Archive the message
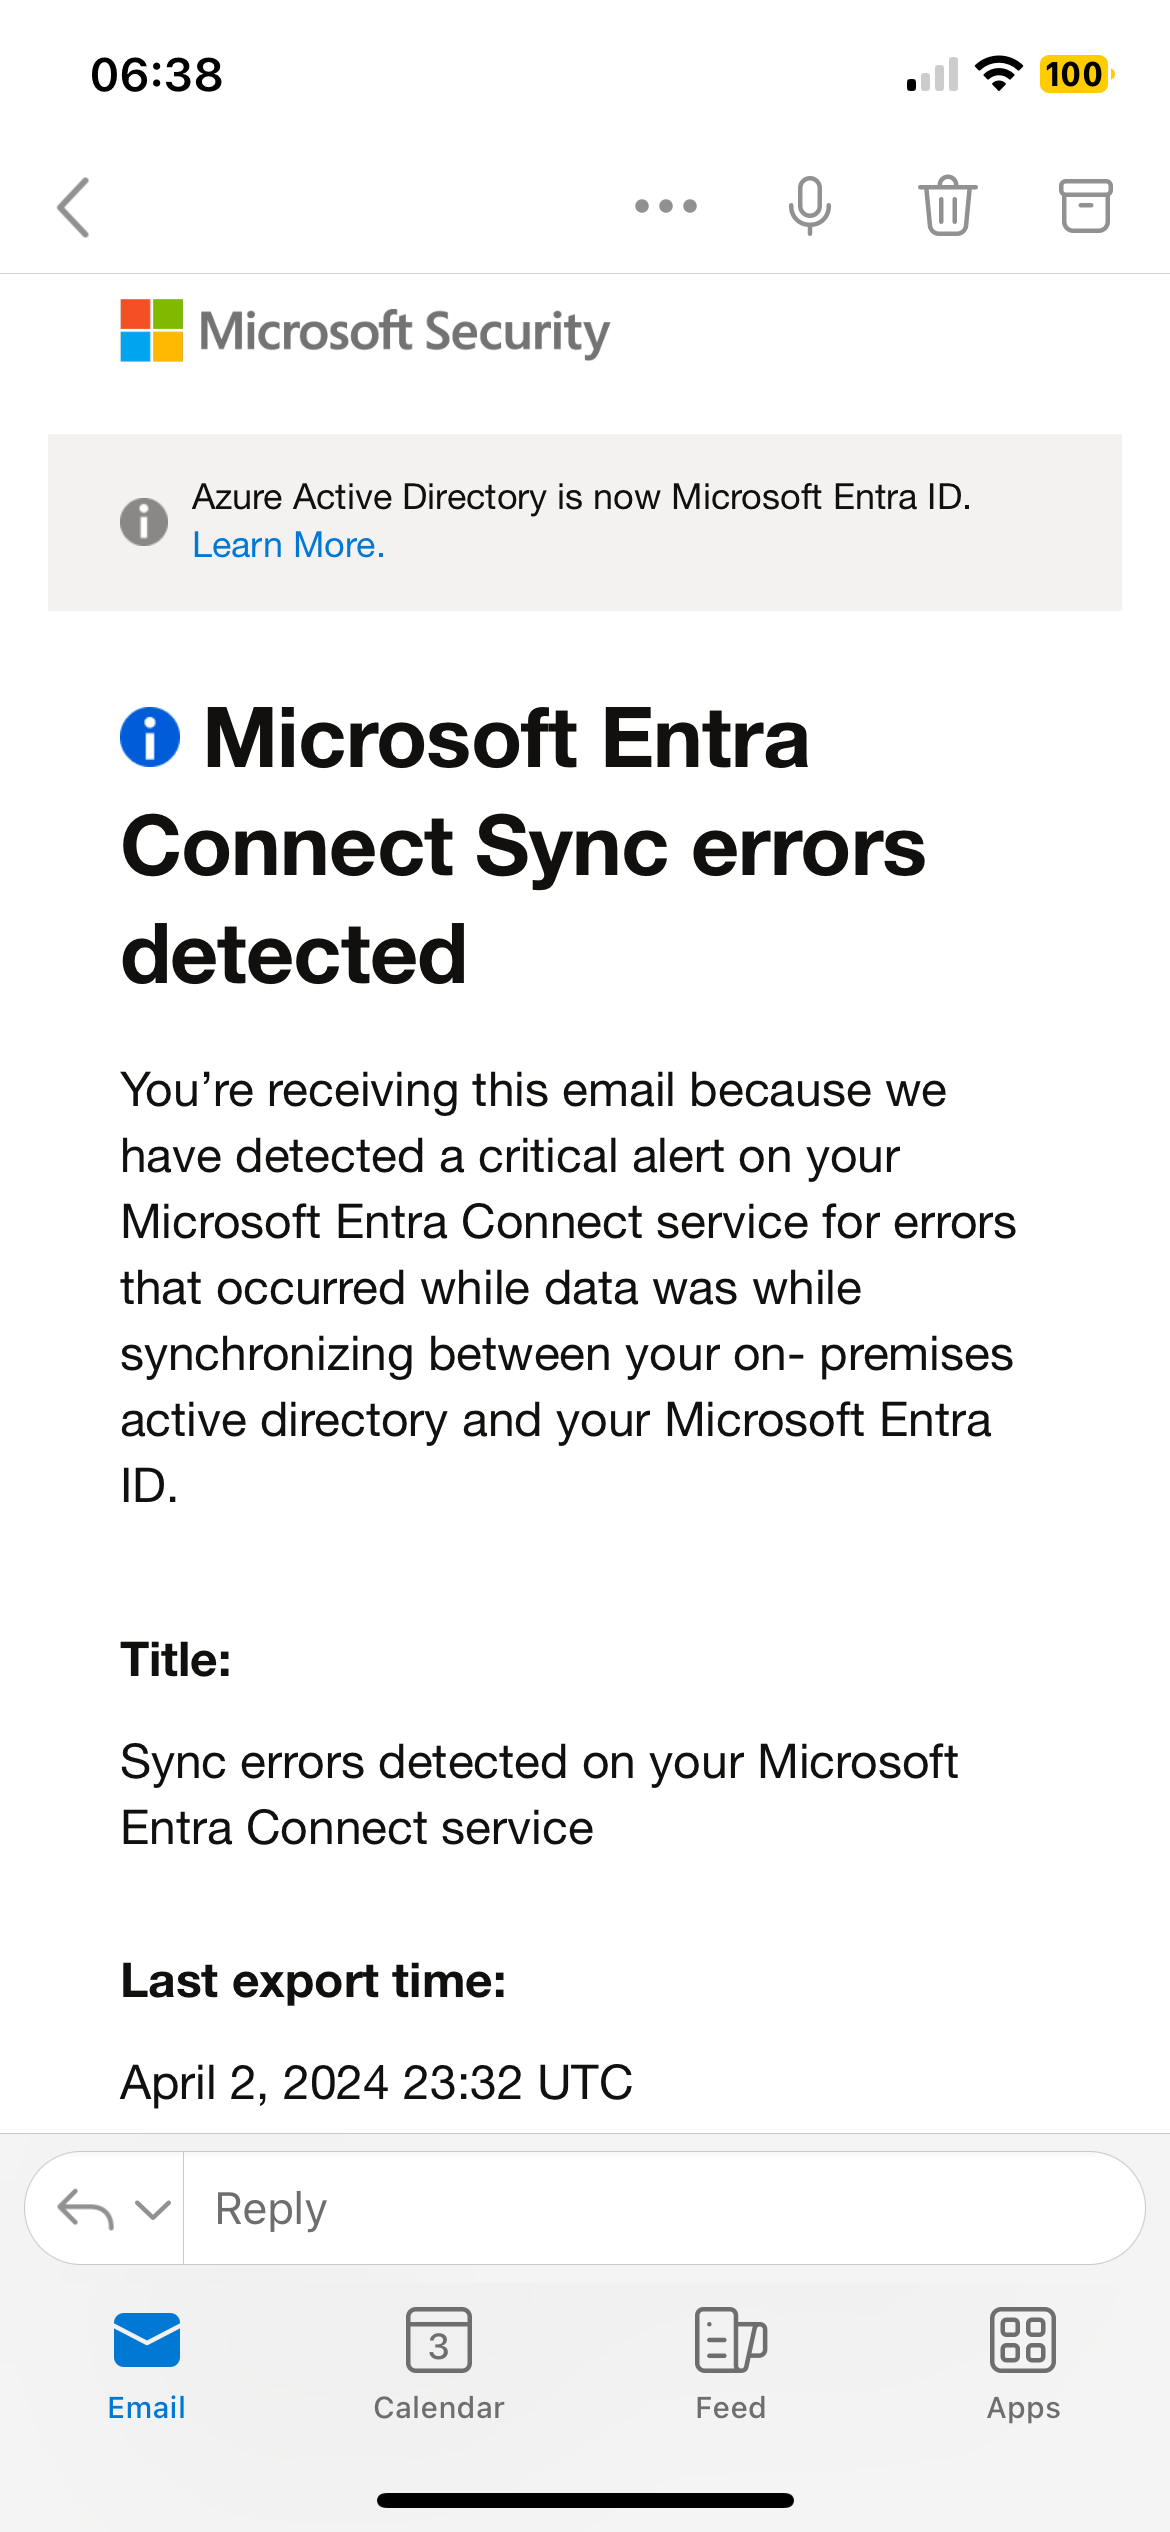 pos(1085,206)
